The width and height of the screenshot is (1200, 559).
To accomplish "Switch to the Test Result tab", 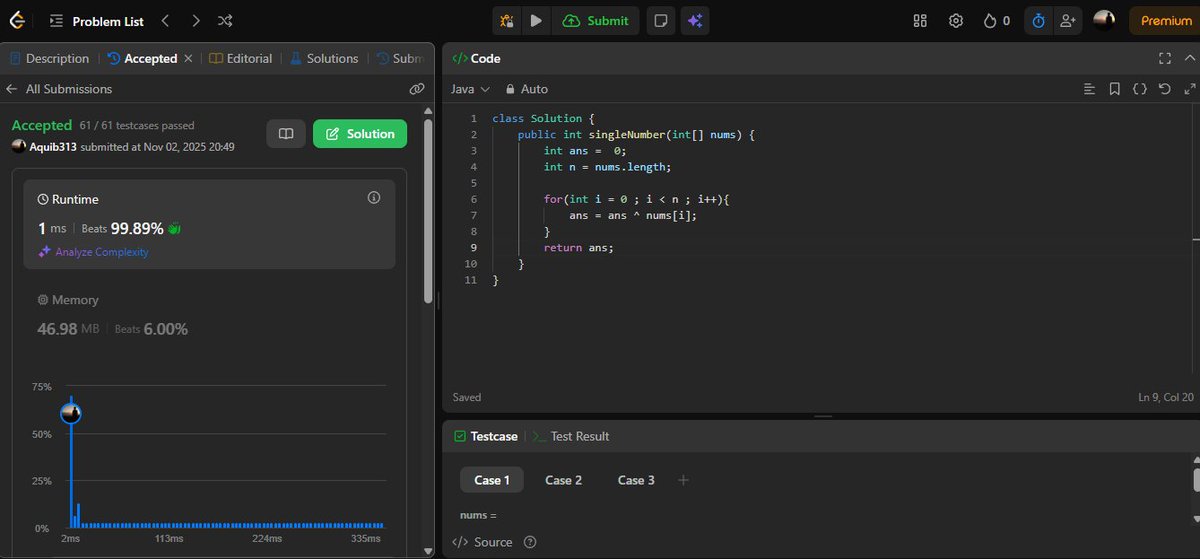I will 571,436.
